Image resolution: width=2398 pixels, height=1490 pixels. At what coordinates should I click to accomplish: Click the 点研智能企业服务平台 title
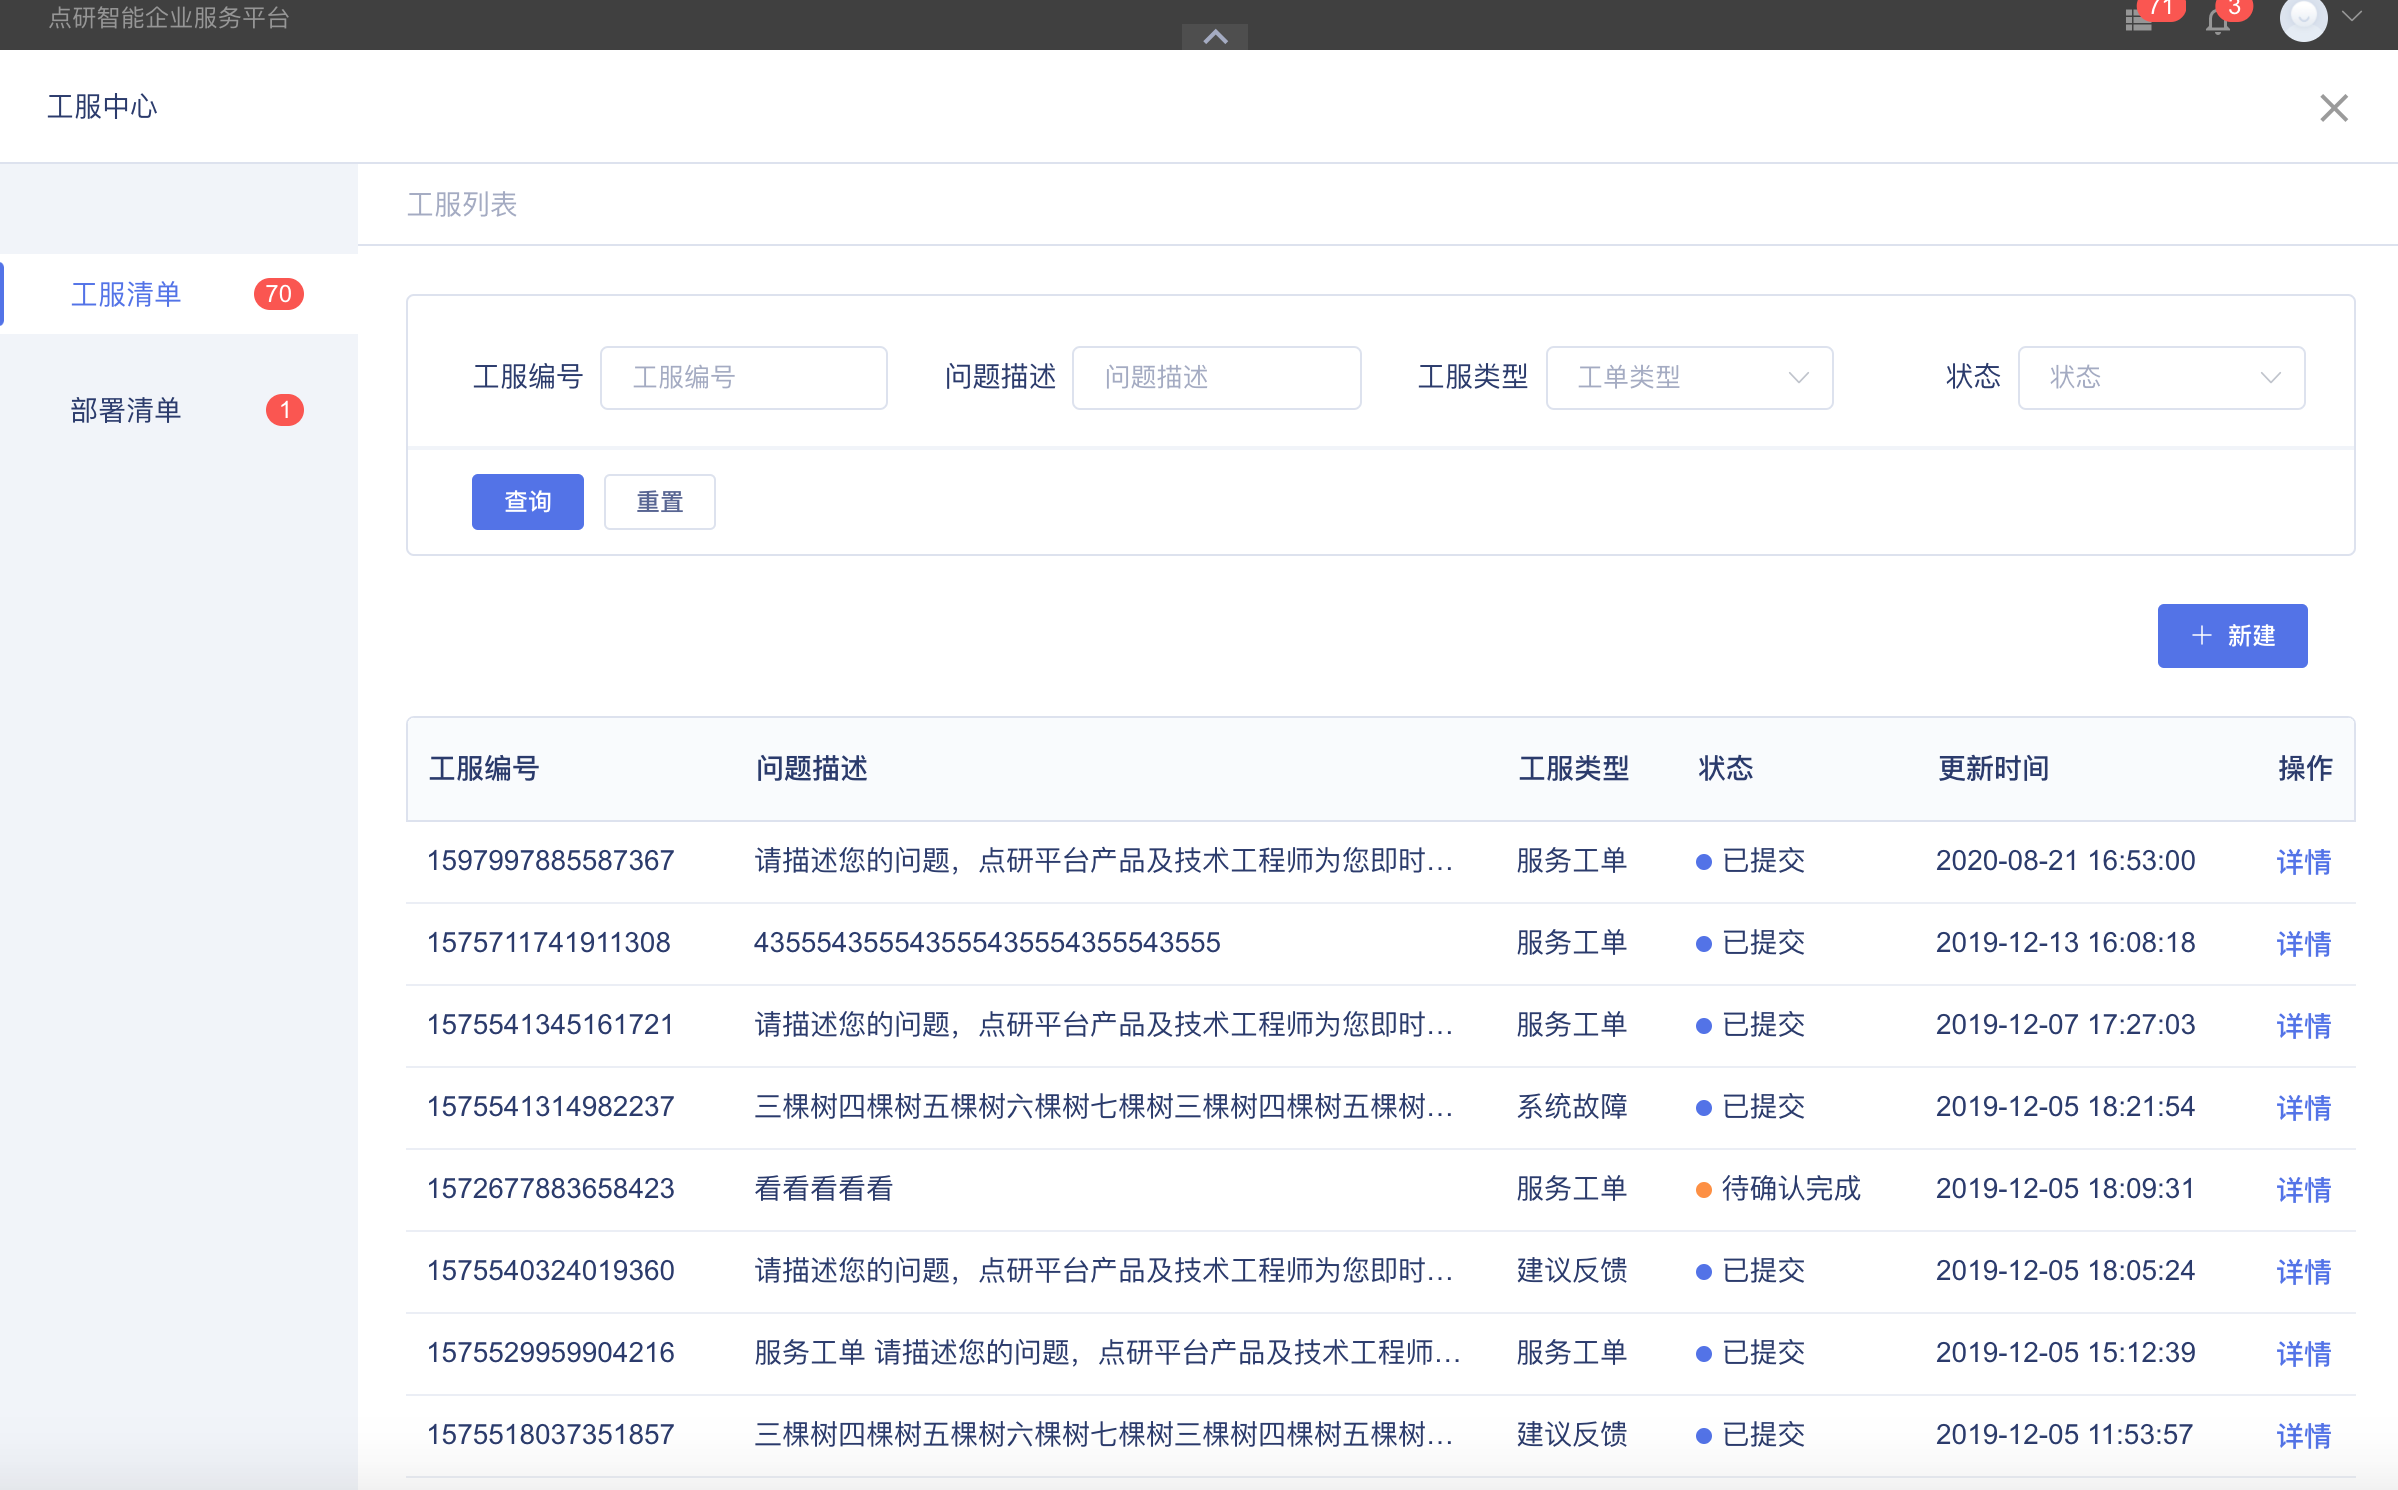coord(169,18)
